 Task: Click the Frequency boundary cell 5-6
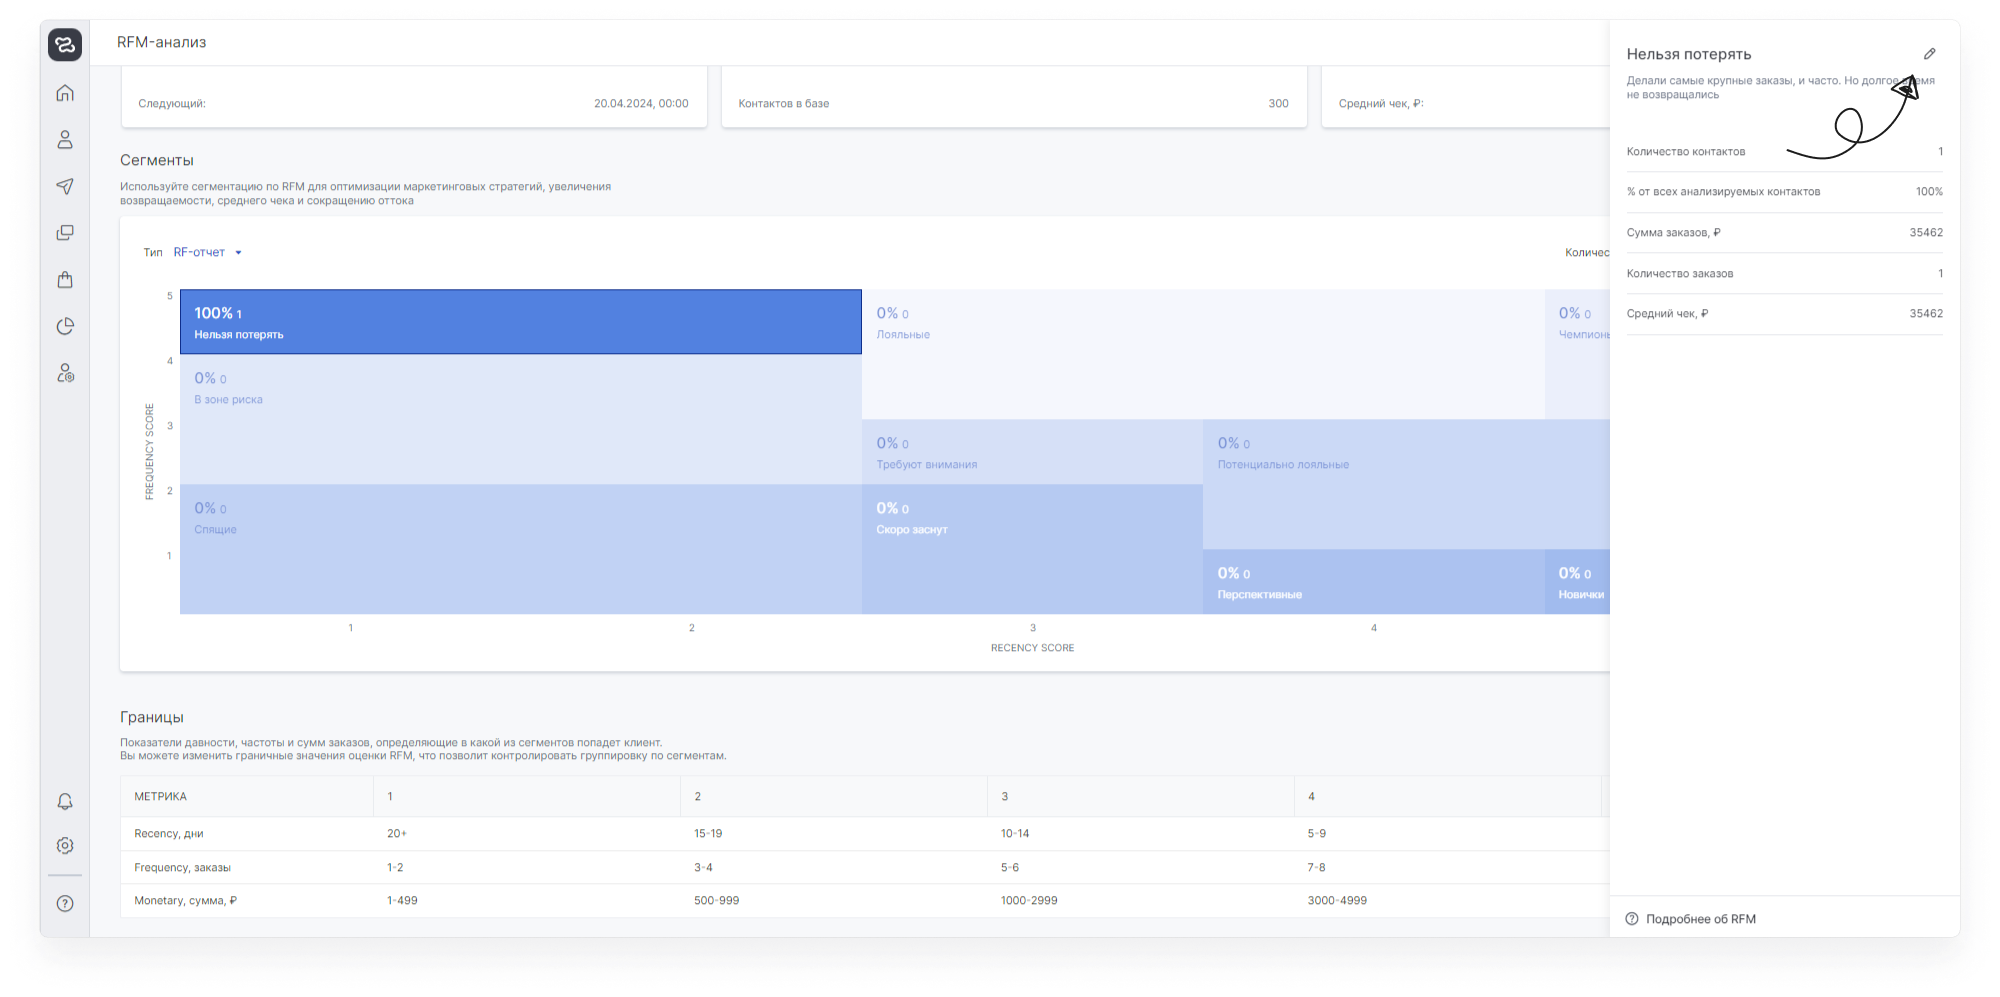point(1010,867)
